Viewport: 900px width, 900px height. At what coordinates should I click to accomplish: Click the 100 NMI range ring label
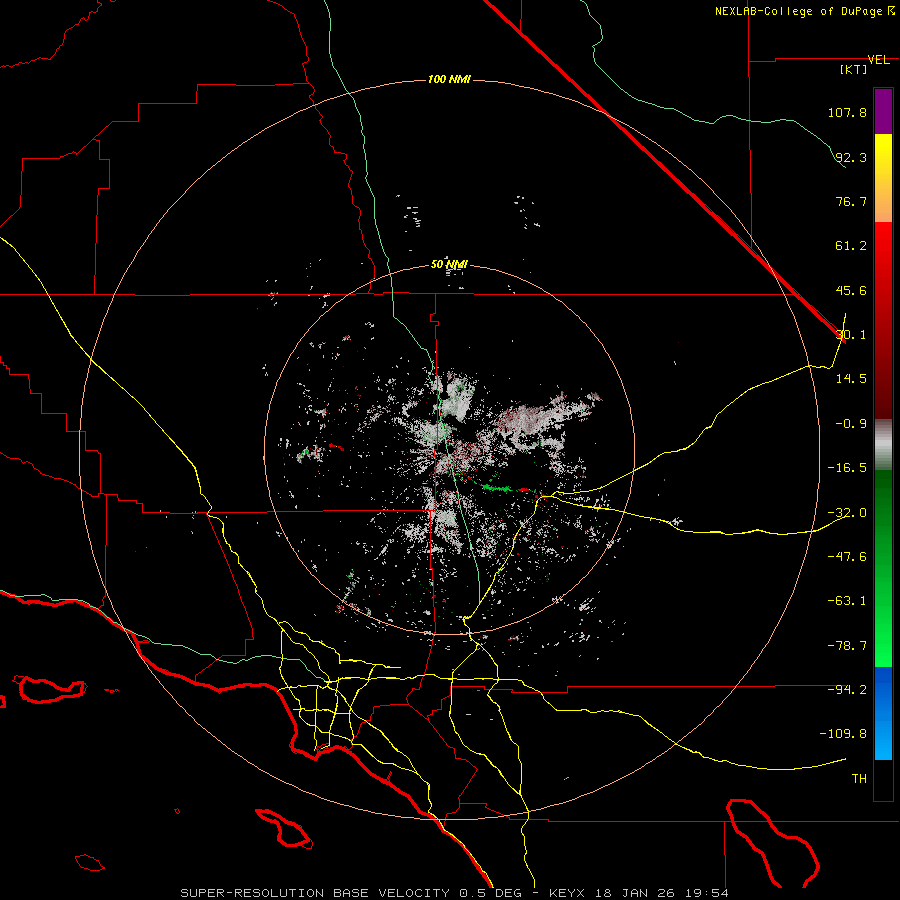449,79
